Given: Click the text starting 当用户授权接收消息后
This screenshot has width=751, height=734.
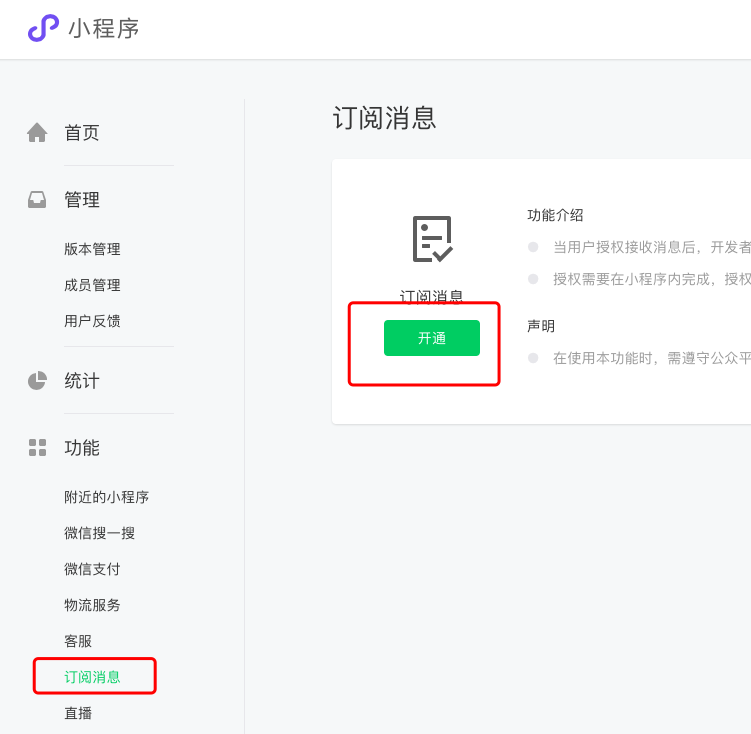Looking at the screenshot, I should [652, 247].
